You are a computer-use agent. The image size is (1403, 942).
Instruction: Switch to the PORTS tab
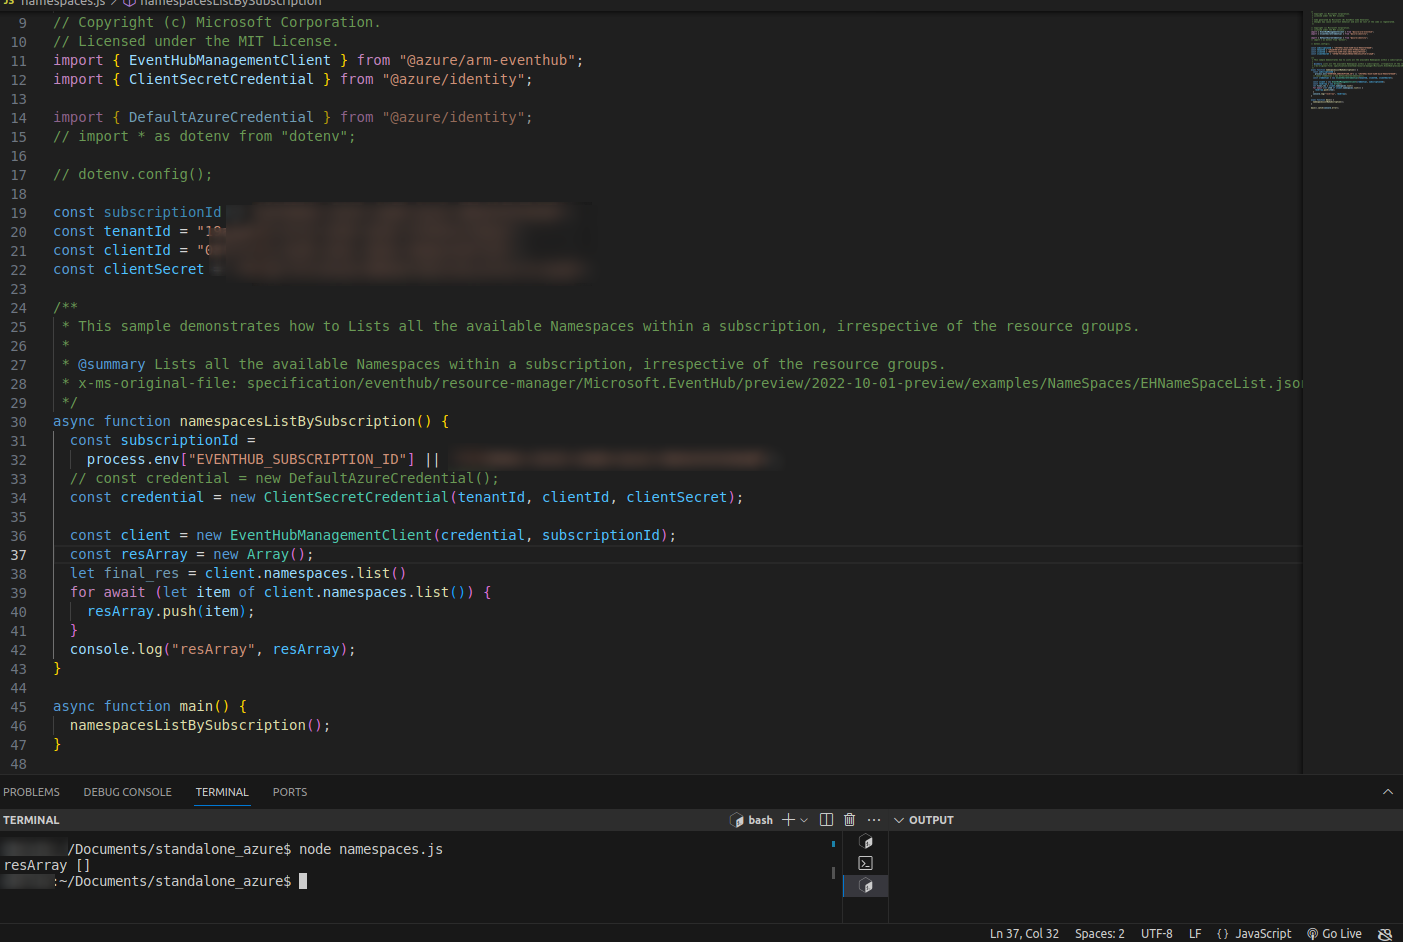[289, 792]
